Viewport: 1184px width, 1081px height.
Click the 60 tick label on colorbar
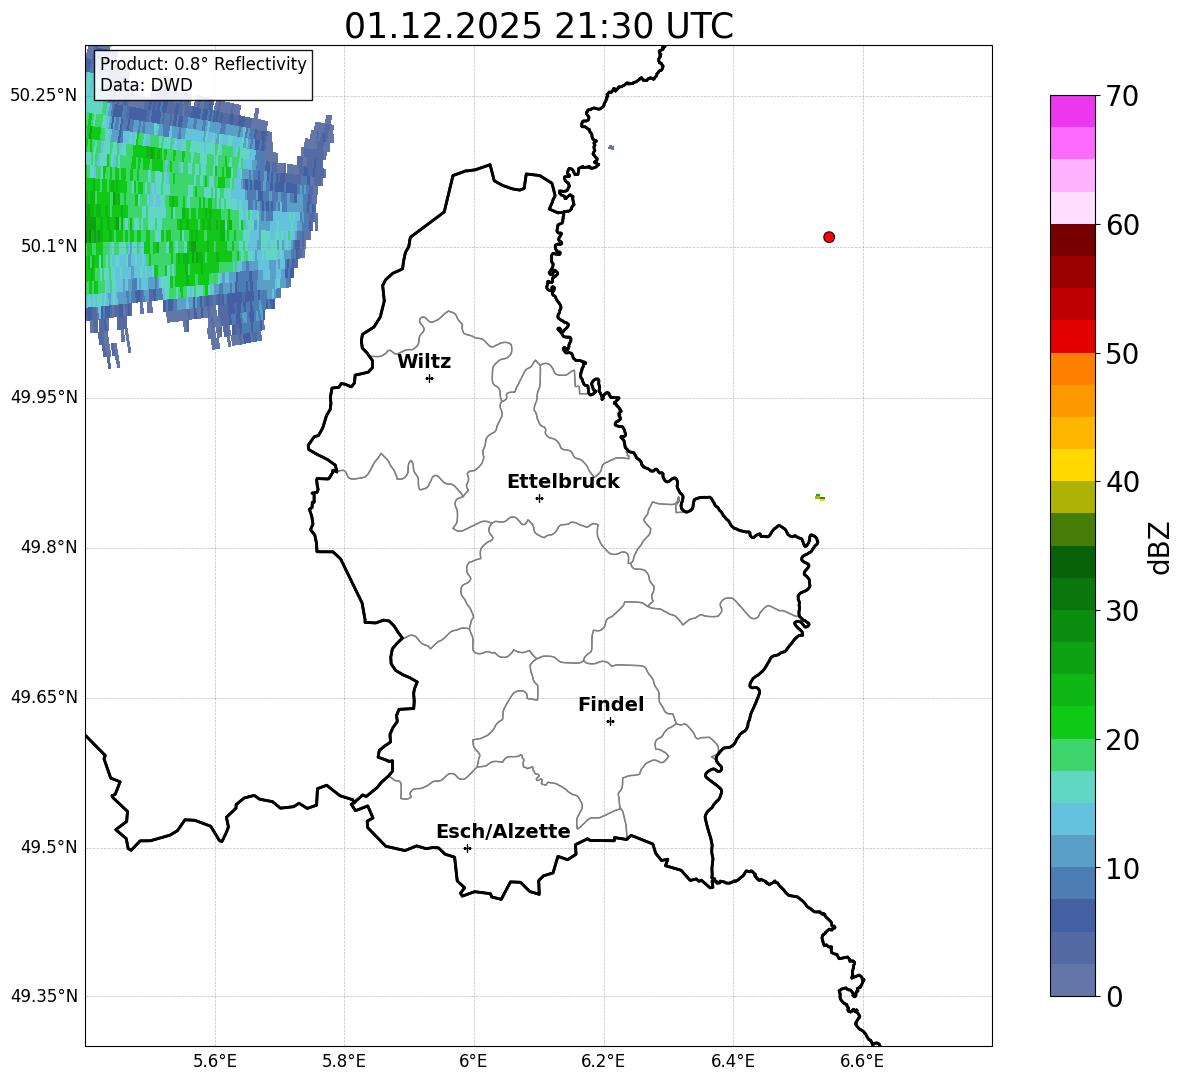tap(1122, 225)
